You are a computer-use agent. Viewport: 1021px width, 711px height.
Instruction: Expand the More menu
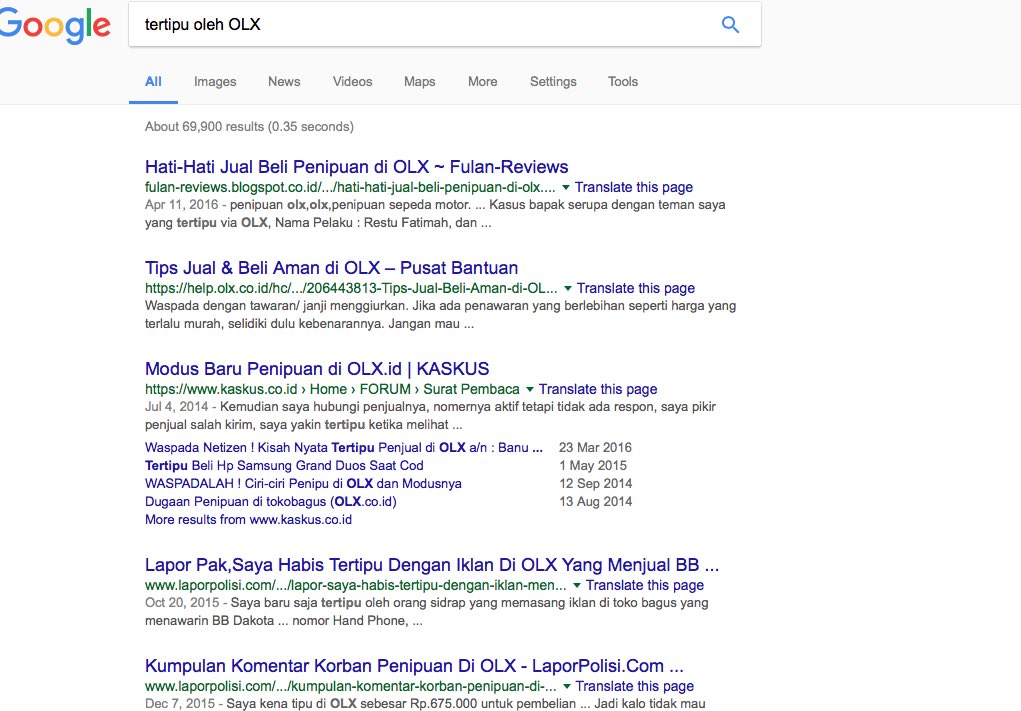(483, 81)
